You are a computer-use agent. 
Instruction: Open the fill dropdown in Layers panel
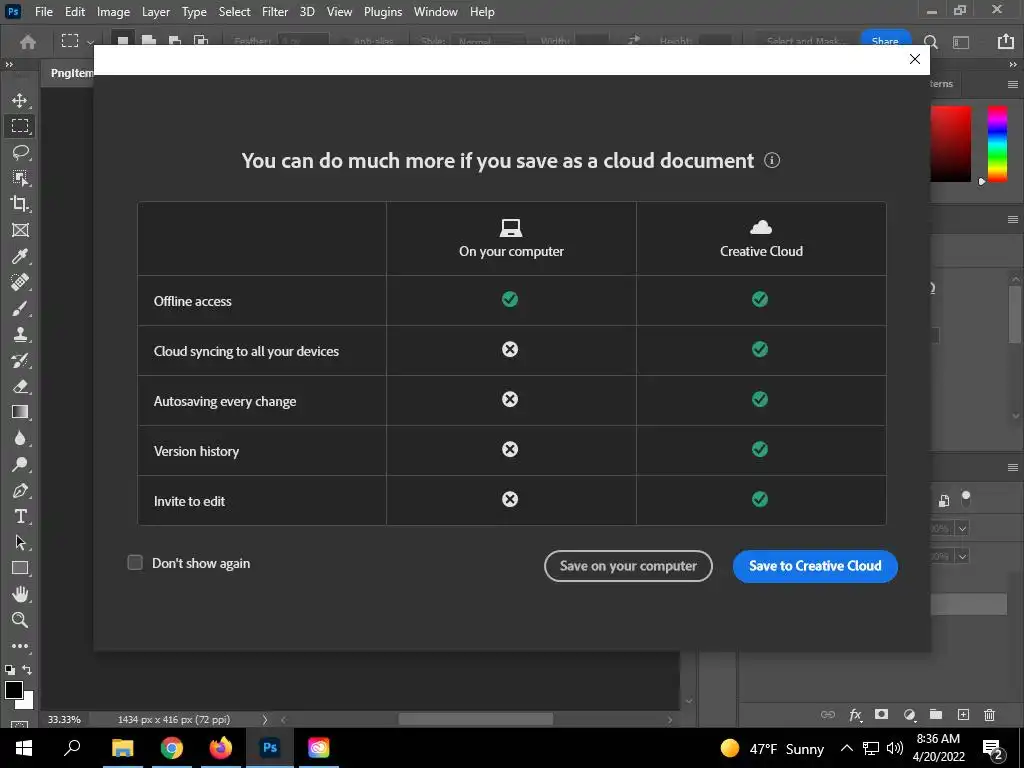pyautogui.click(x=962, y=556)
